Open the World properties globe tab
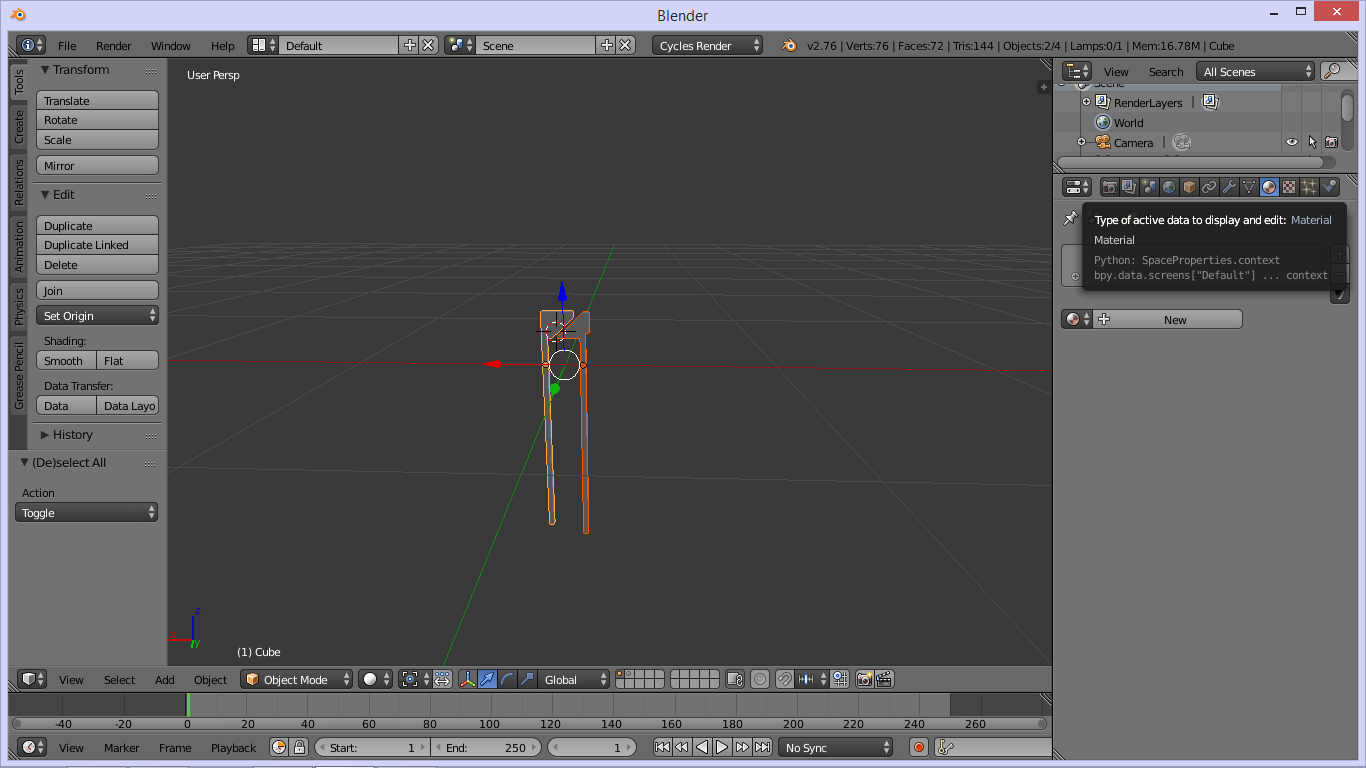The width and height of the screenshot is (1366, 768). (1169, 187)
